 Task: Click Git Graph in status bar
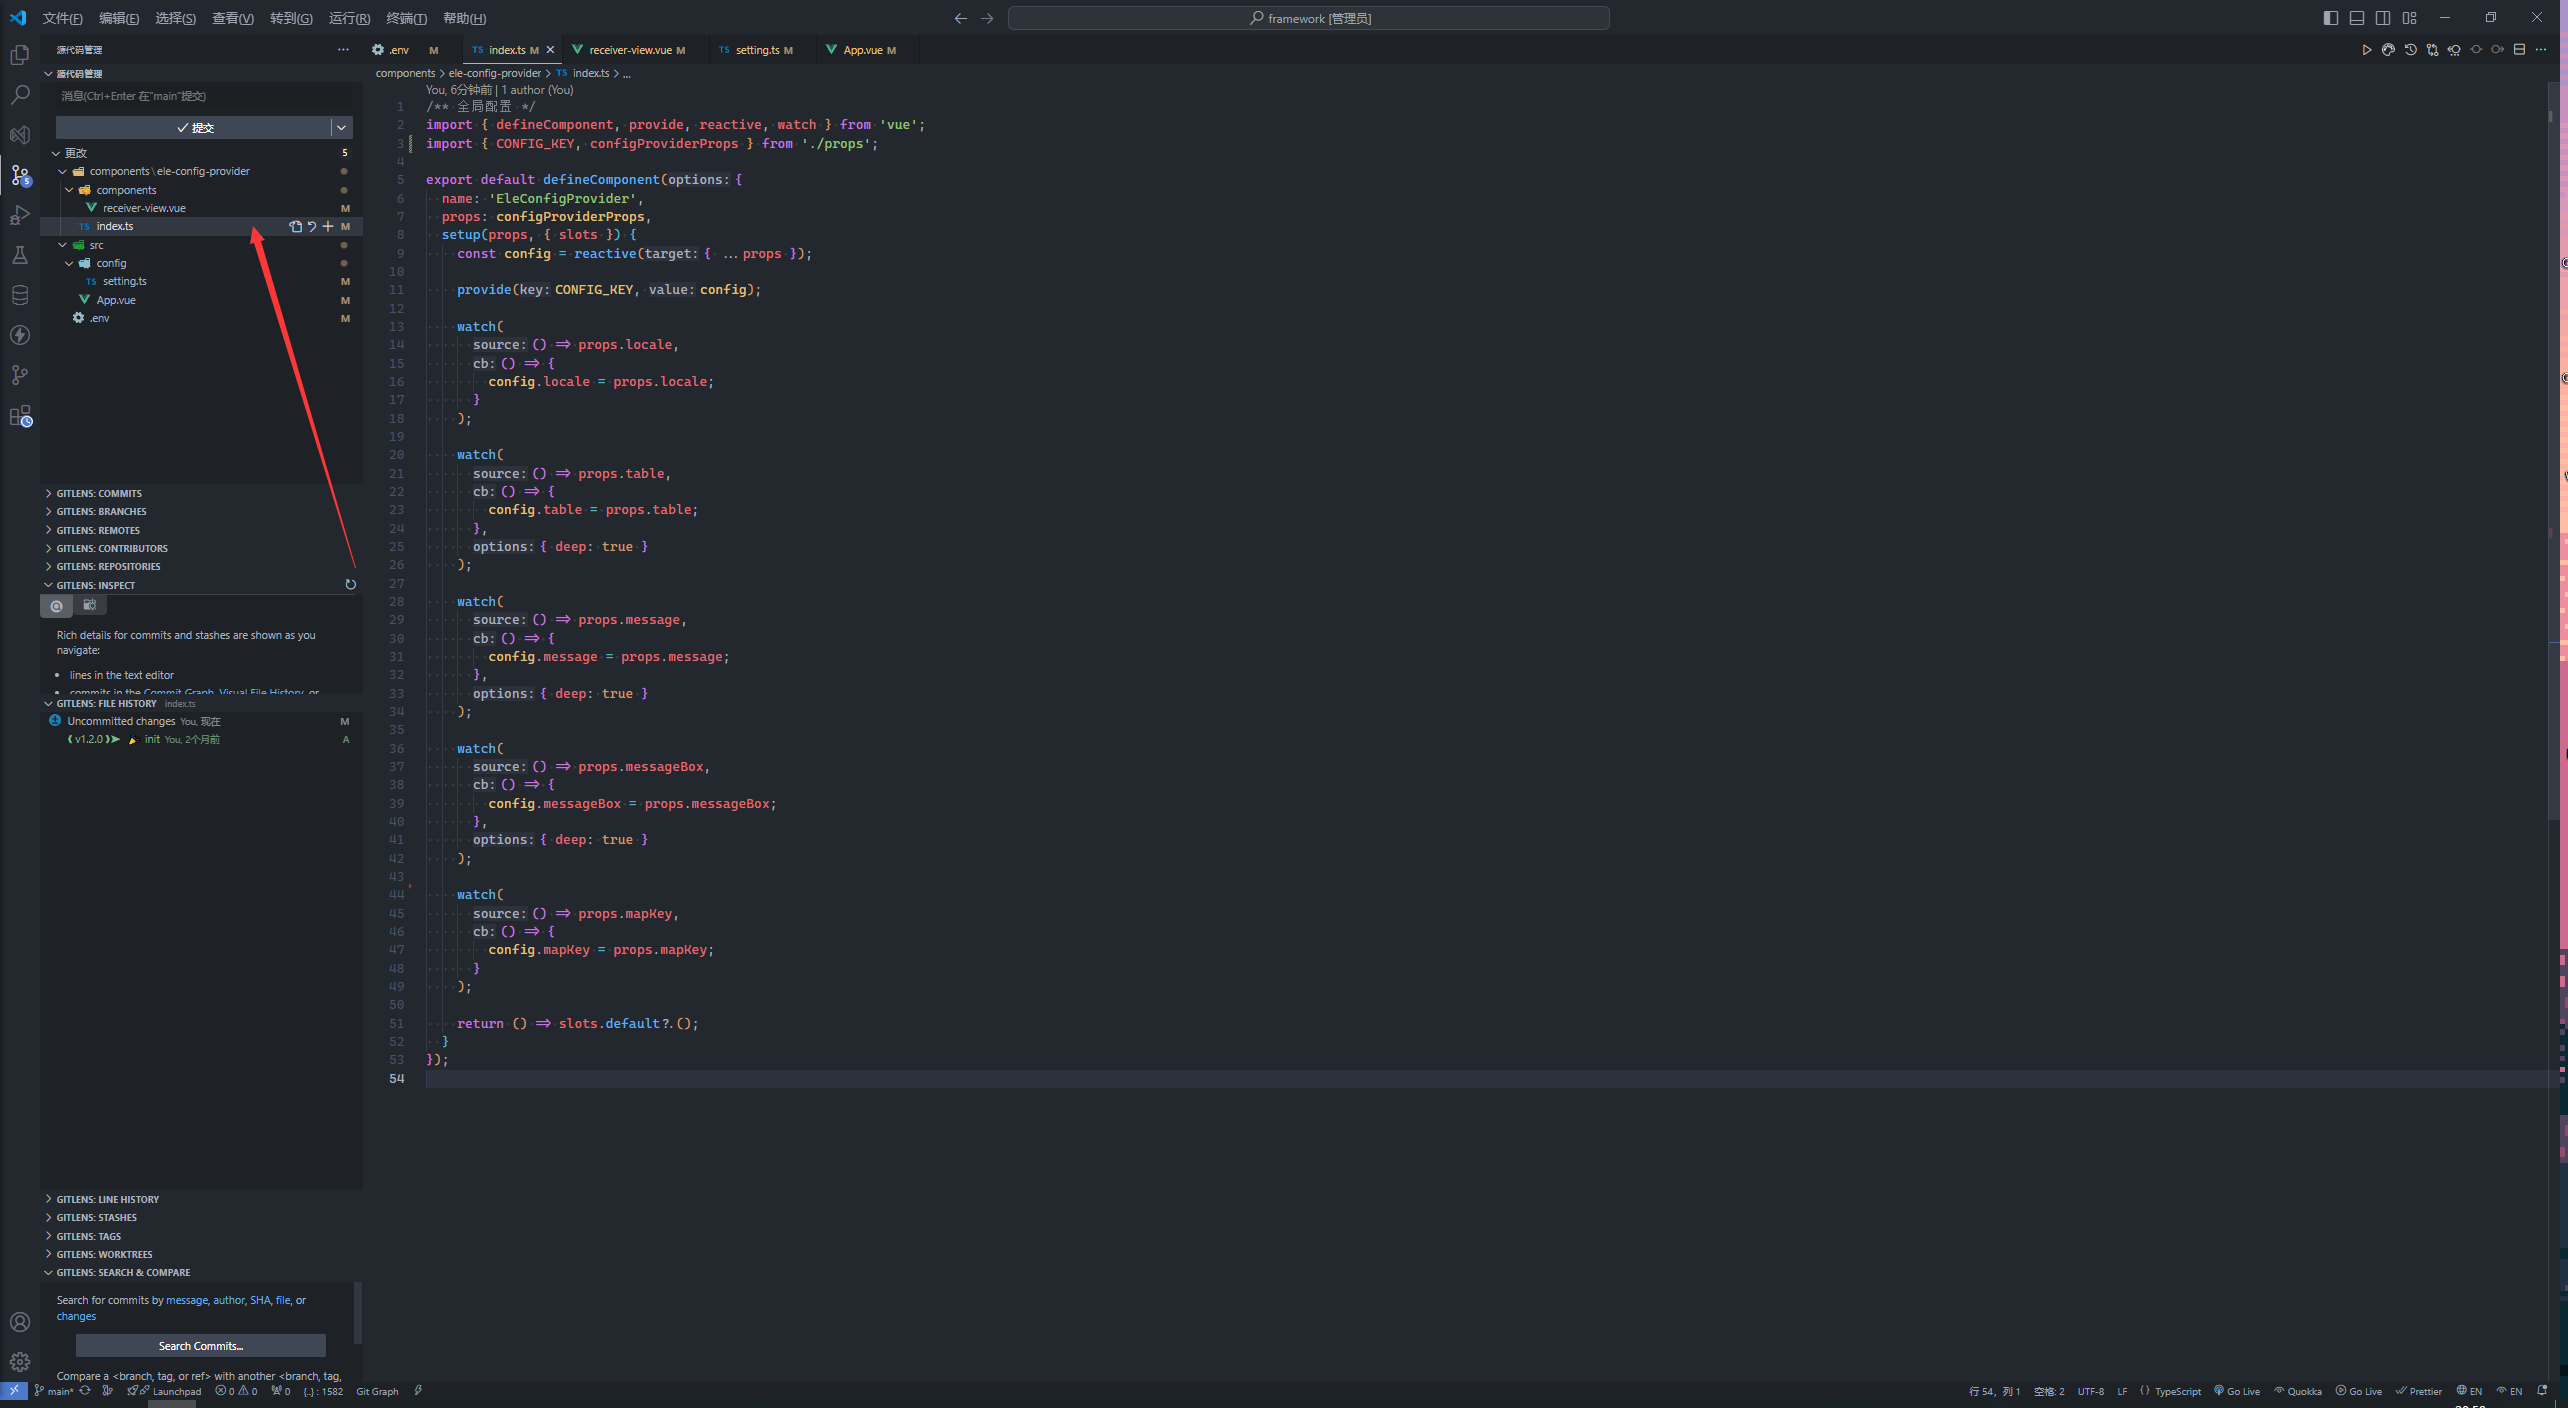point(377,1391)
